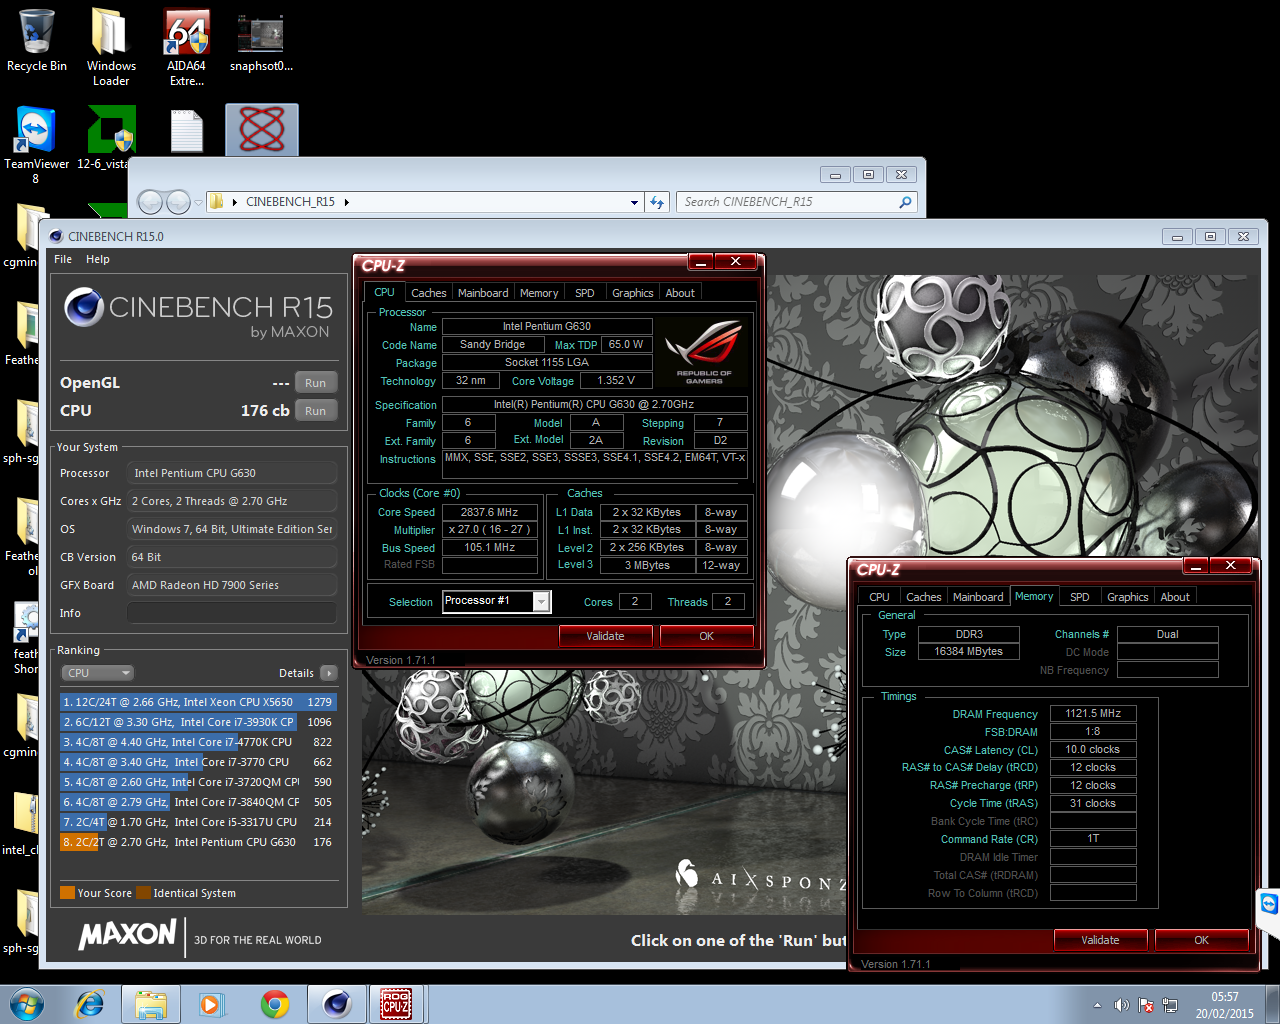
Task: Open Internet Explorer from taskbar
Action: tap(90, 1004)
